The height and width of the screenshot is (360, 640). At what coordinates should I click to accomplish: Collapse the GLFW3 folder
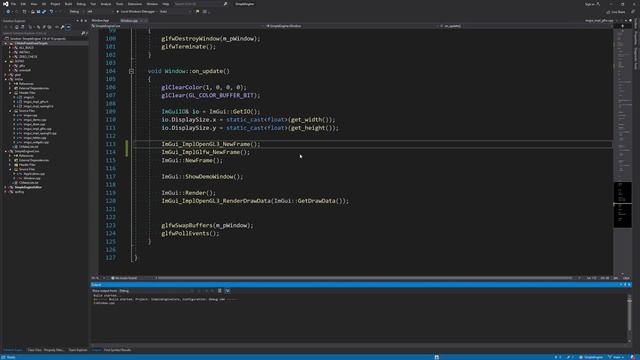[6, 61]
